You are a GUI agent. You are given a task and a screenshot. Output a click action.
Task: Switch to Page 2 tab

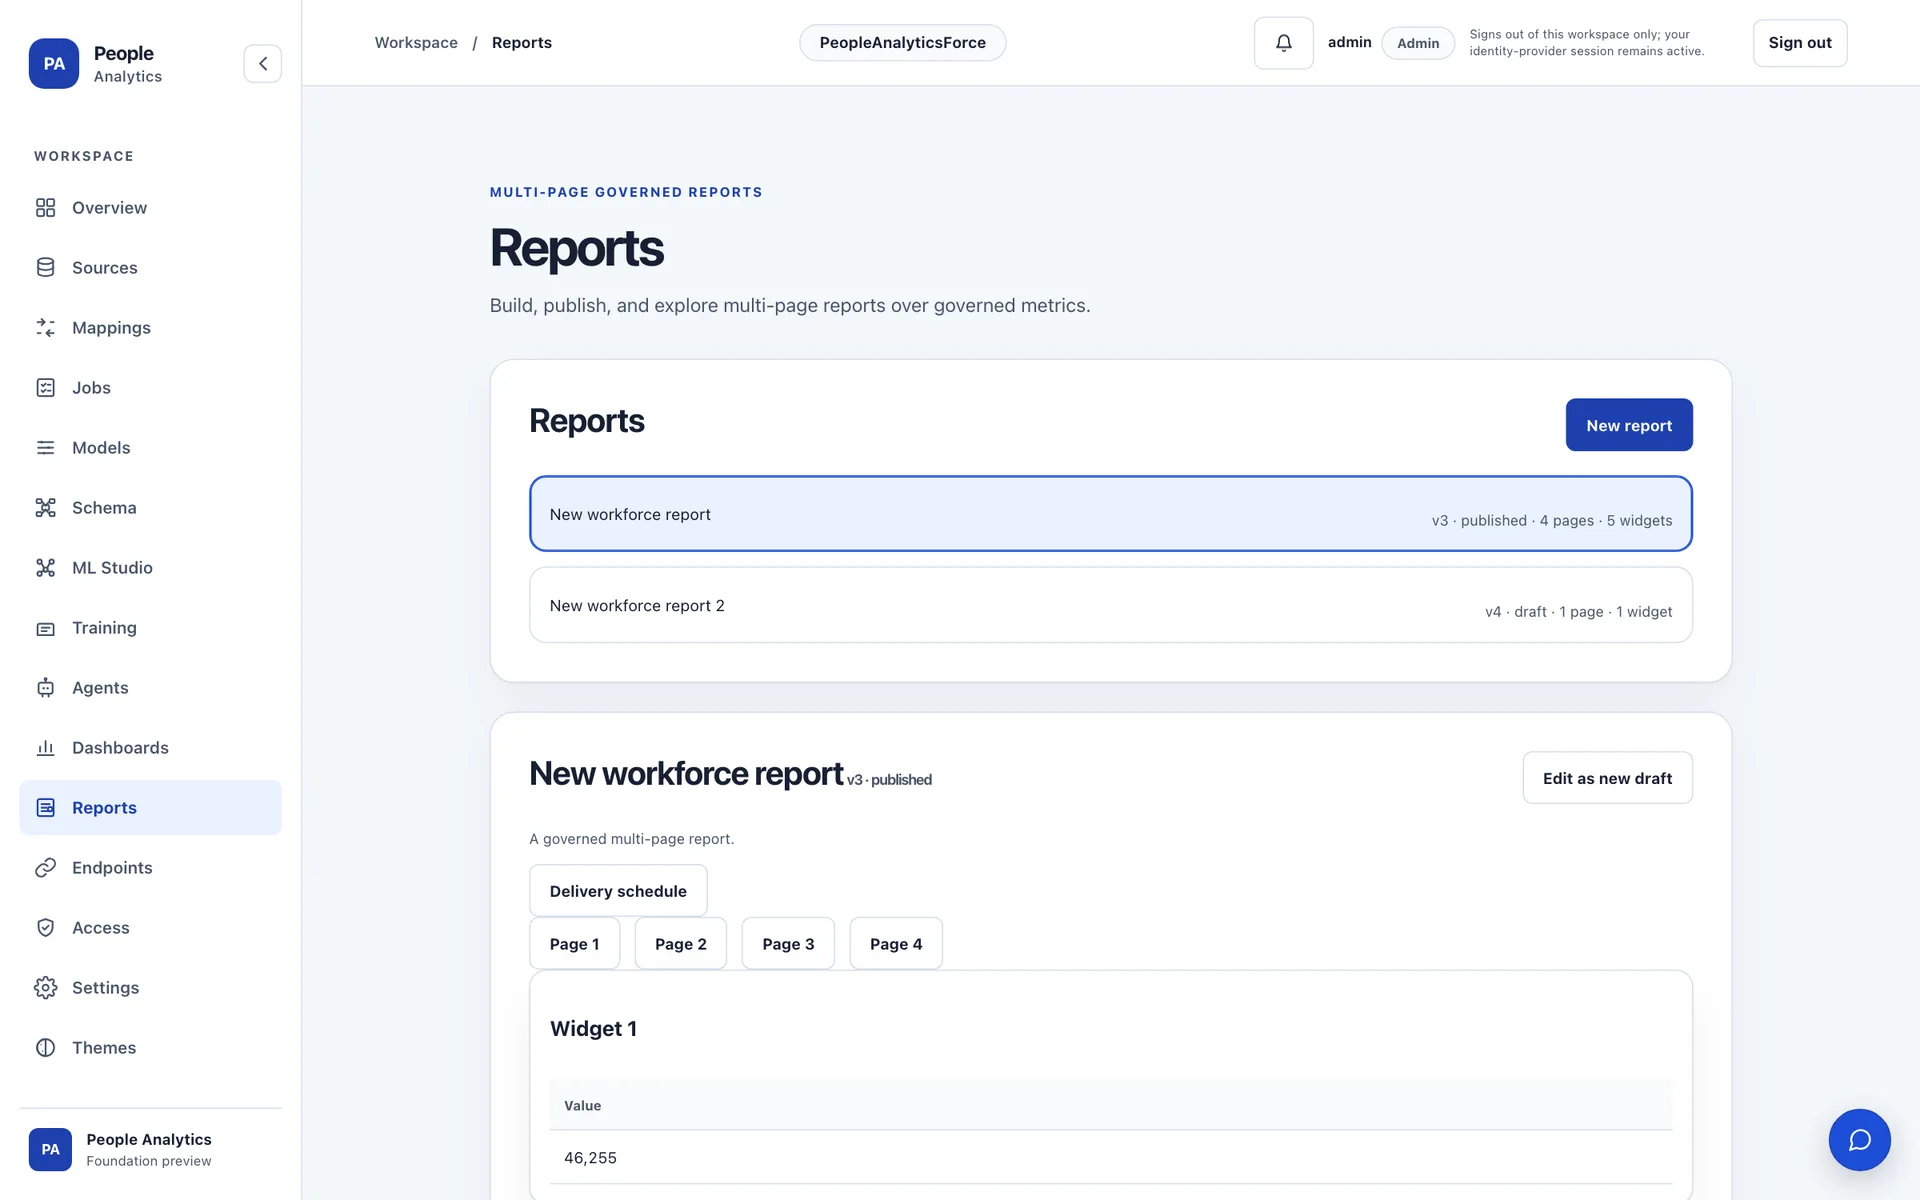point(680,943)
